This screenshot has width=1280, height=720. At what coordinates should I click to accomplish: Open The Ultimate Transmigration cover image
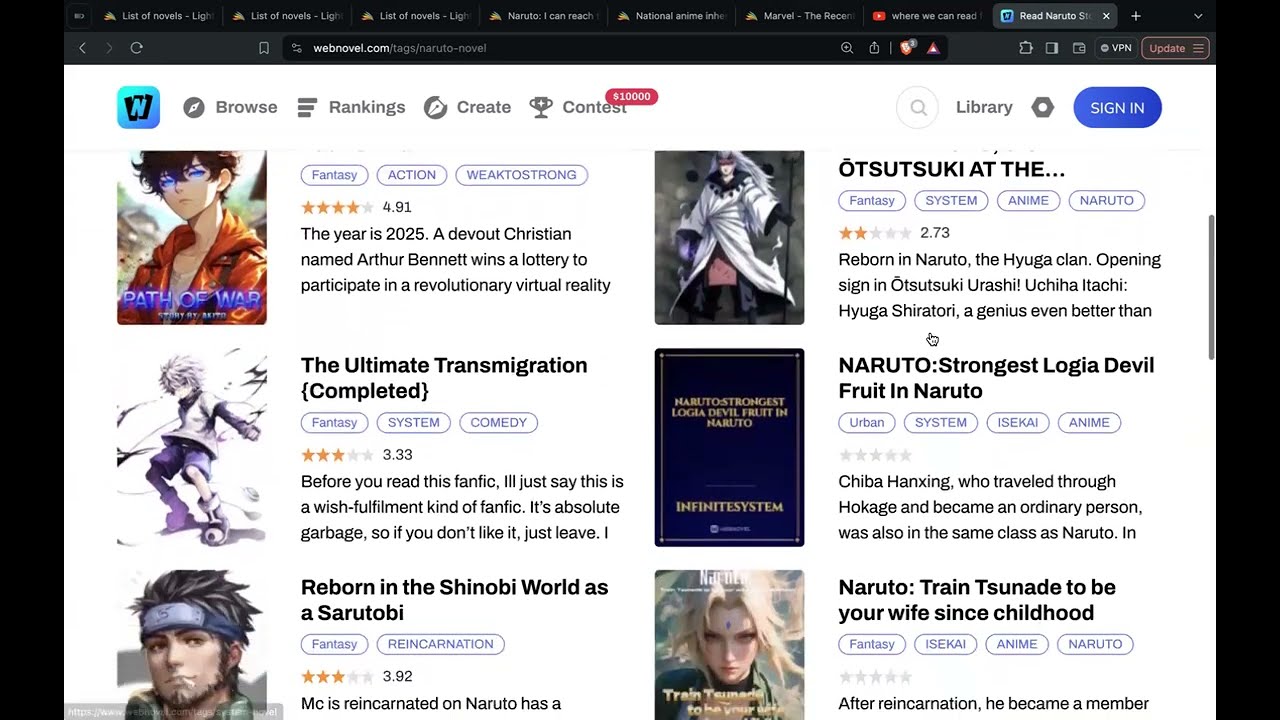[192, 447]
